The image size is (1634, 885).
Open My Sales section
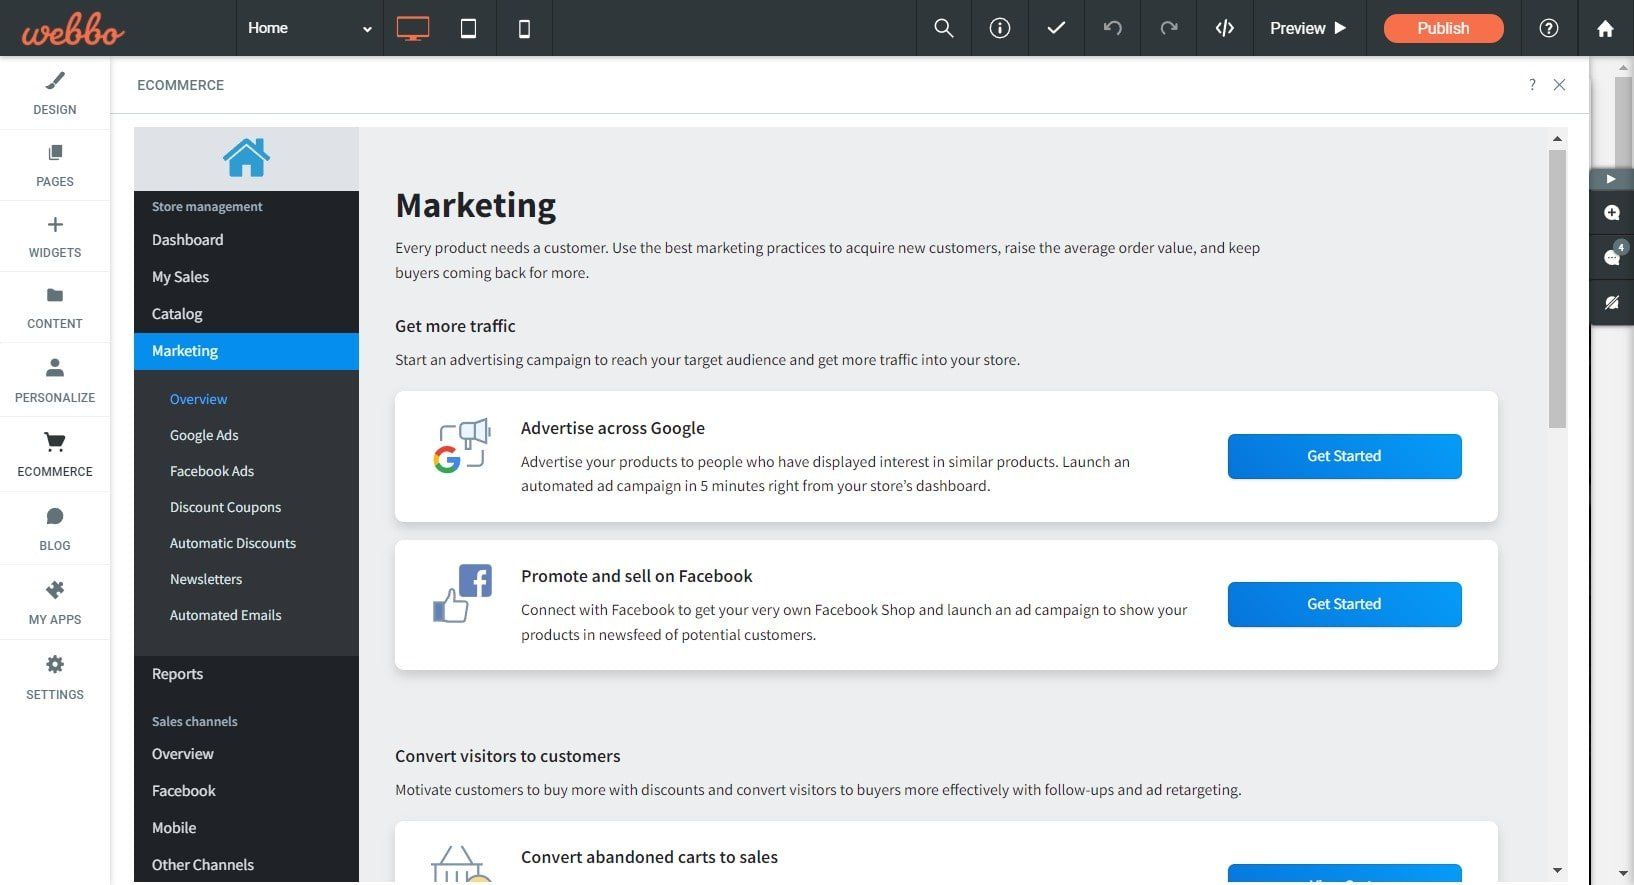(246, 277)
